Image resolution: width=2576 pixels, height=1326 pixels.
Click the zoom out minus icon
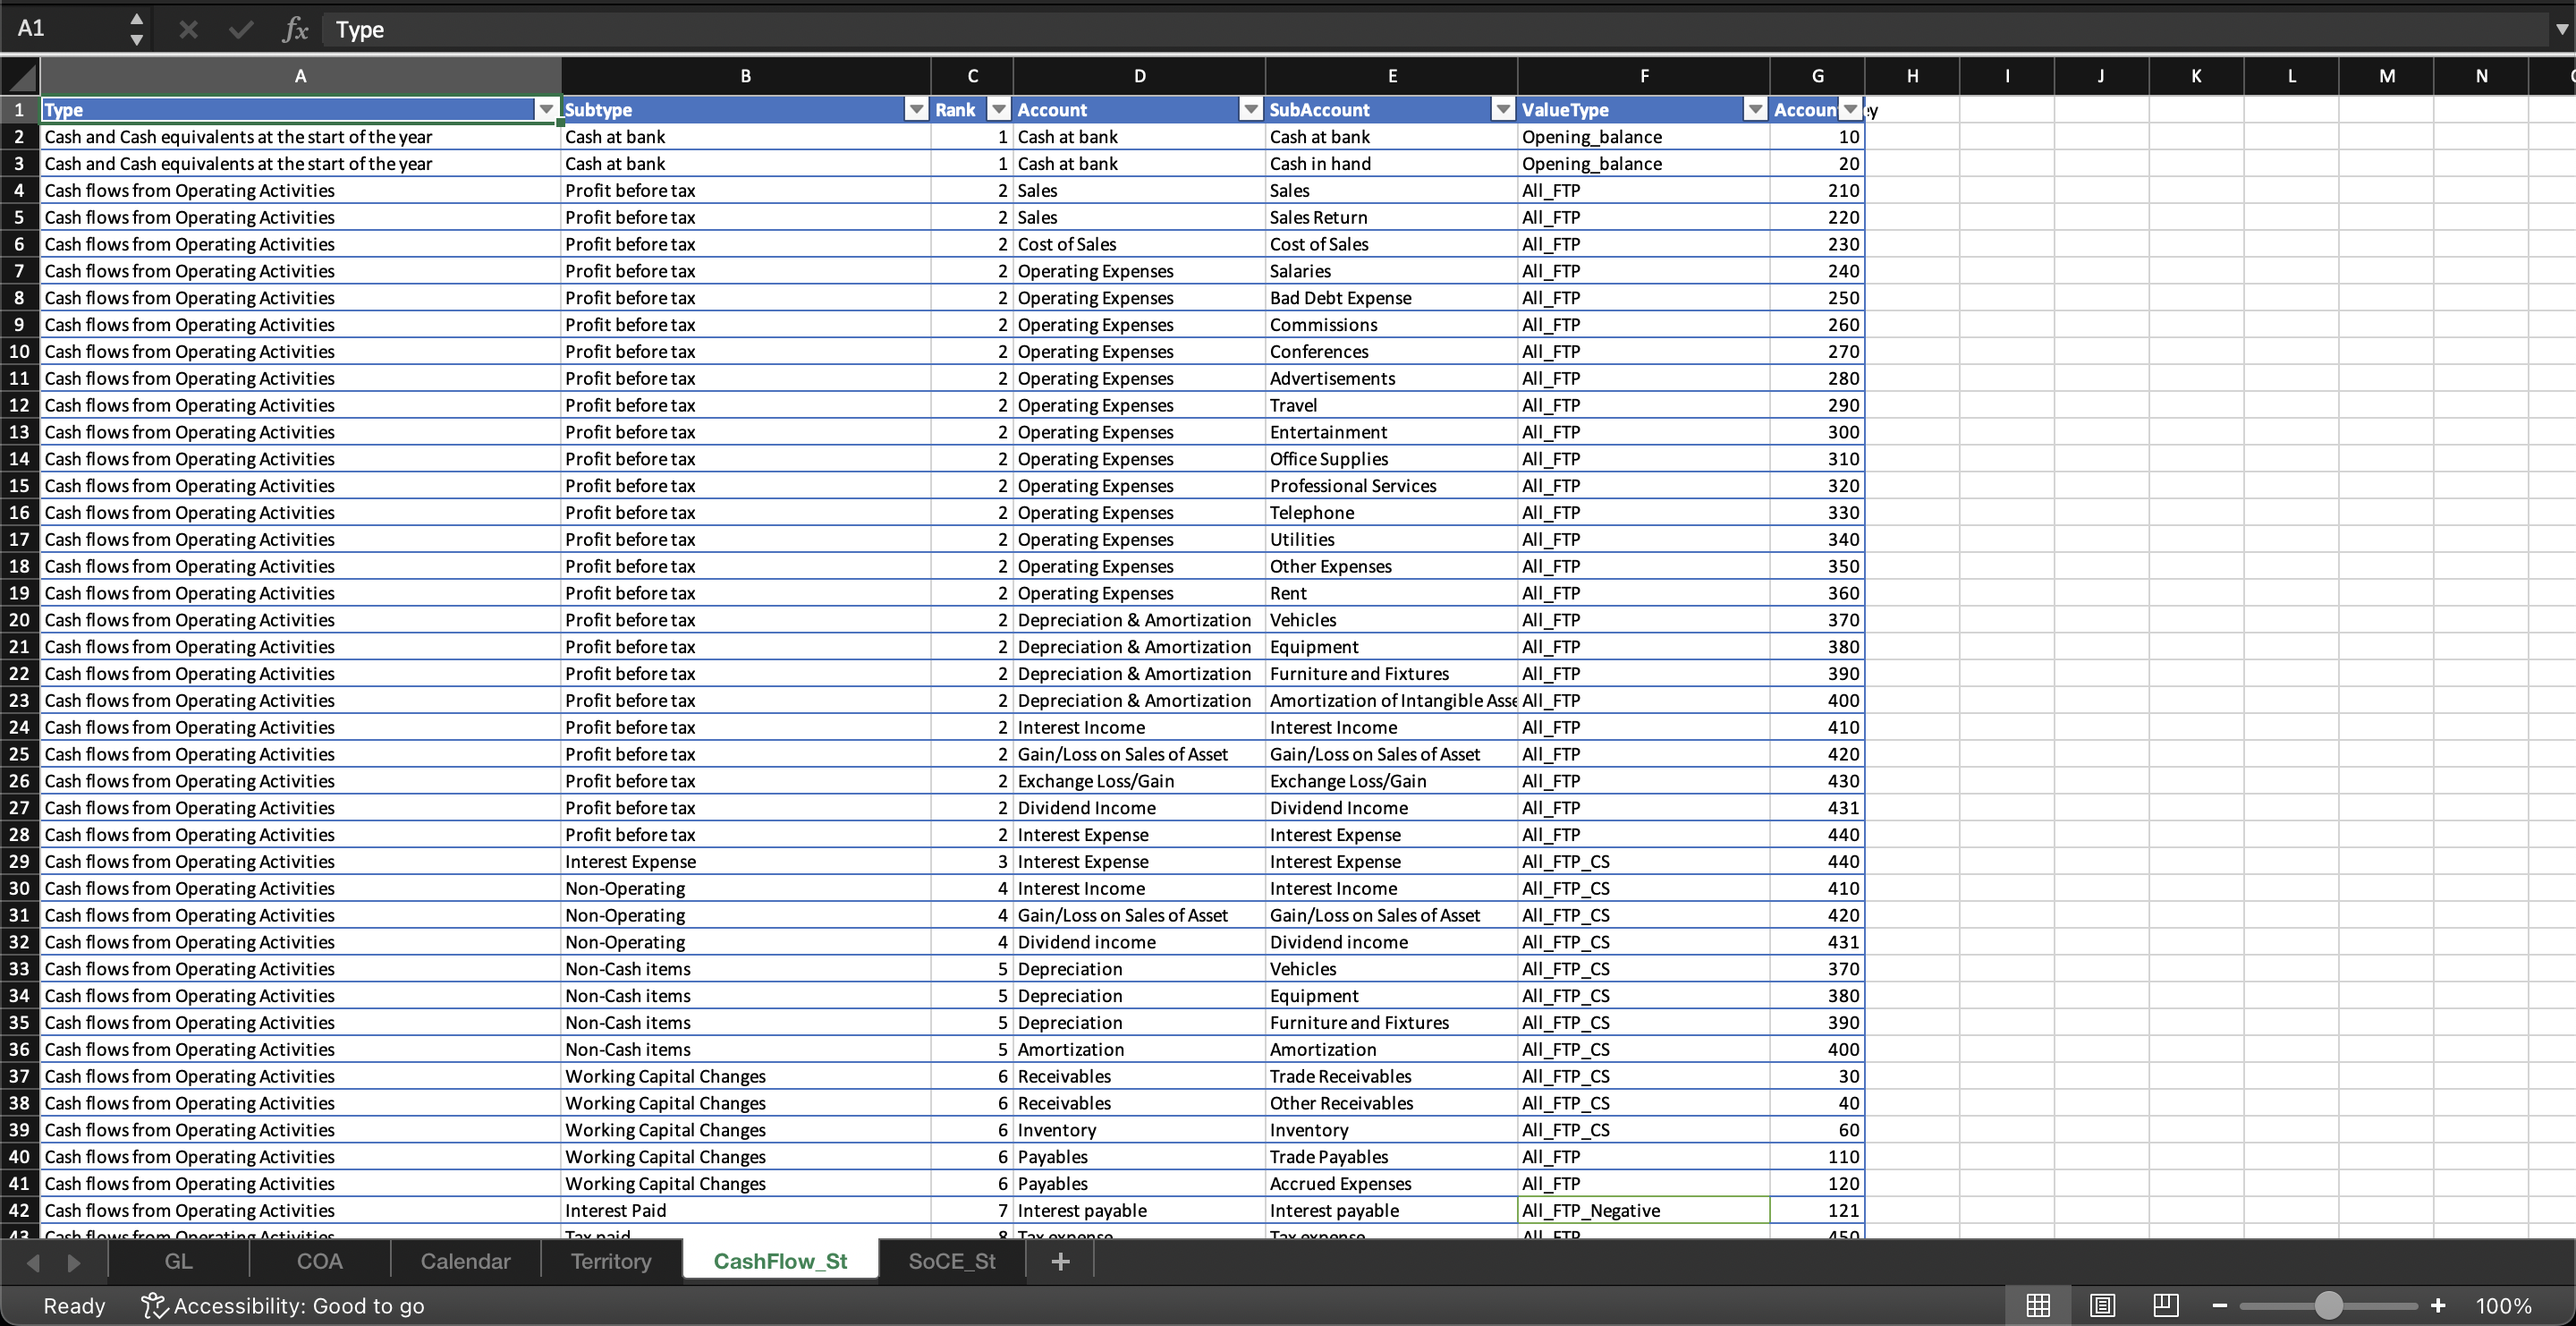coord(2219,1305)
